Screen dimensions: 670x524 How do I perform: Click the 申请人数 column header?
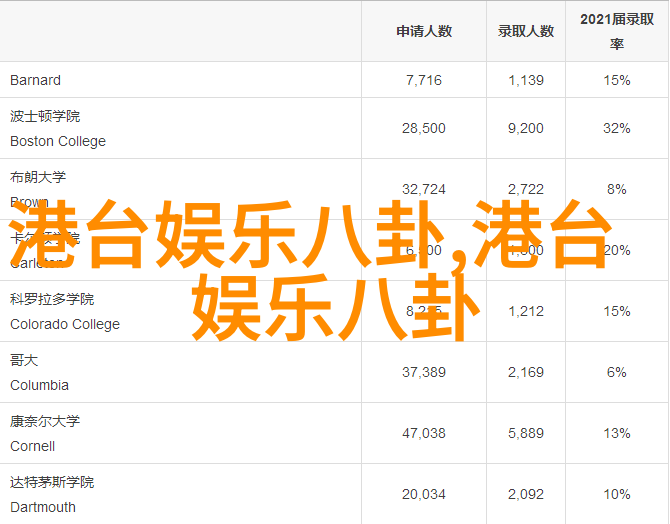click(x=424, y=31)
